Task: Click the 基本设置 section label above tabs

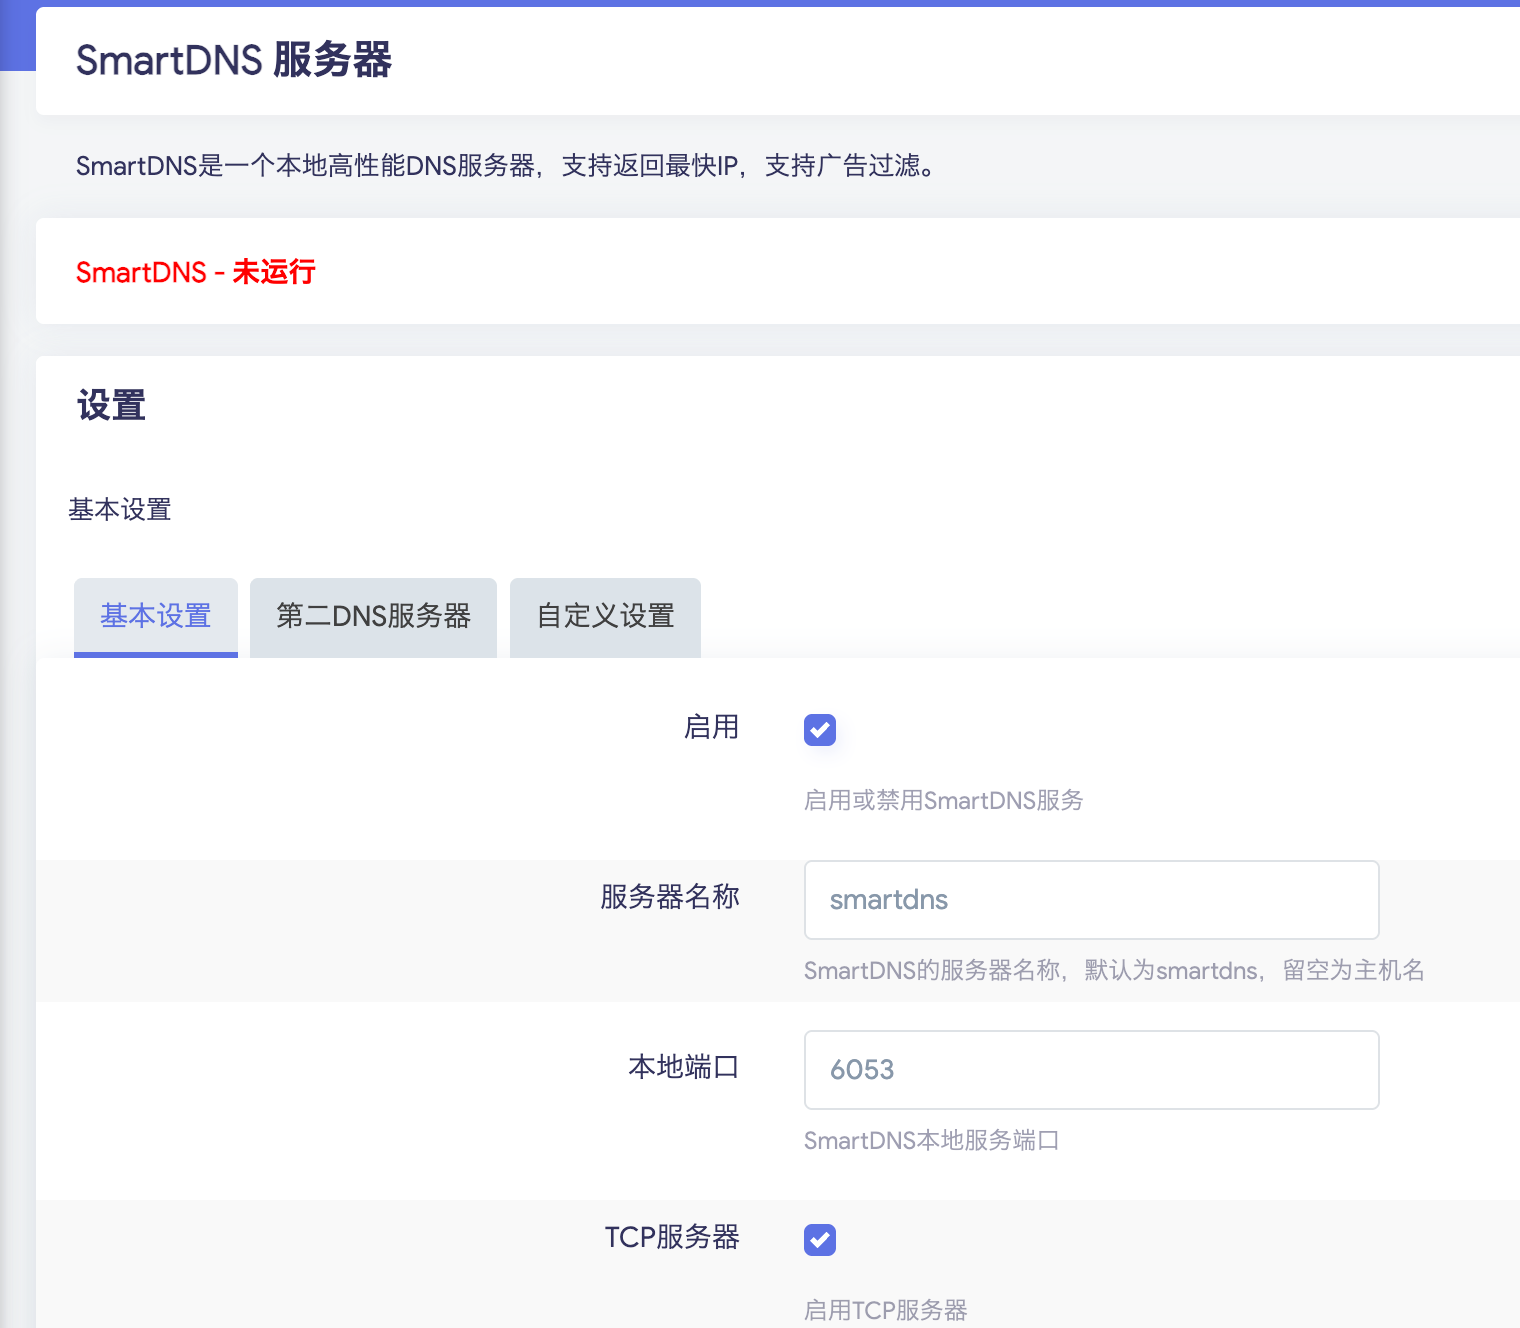Action: tap(120, 510)
